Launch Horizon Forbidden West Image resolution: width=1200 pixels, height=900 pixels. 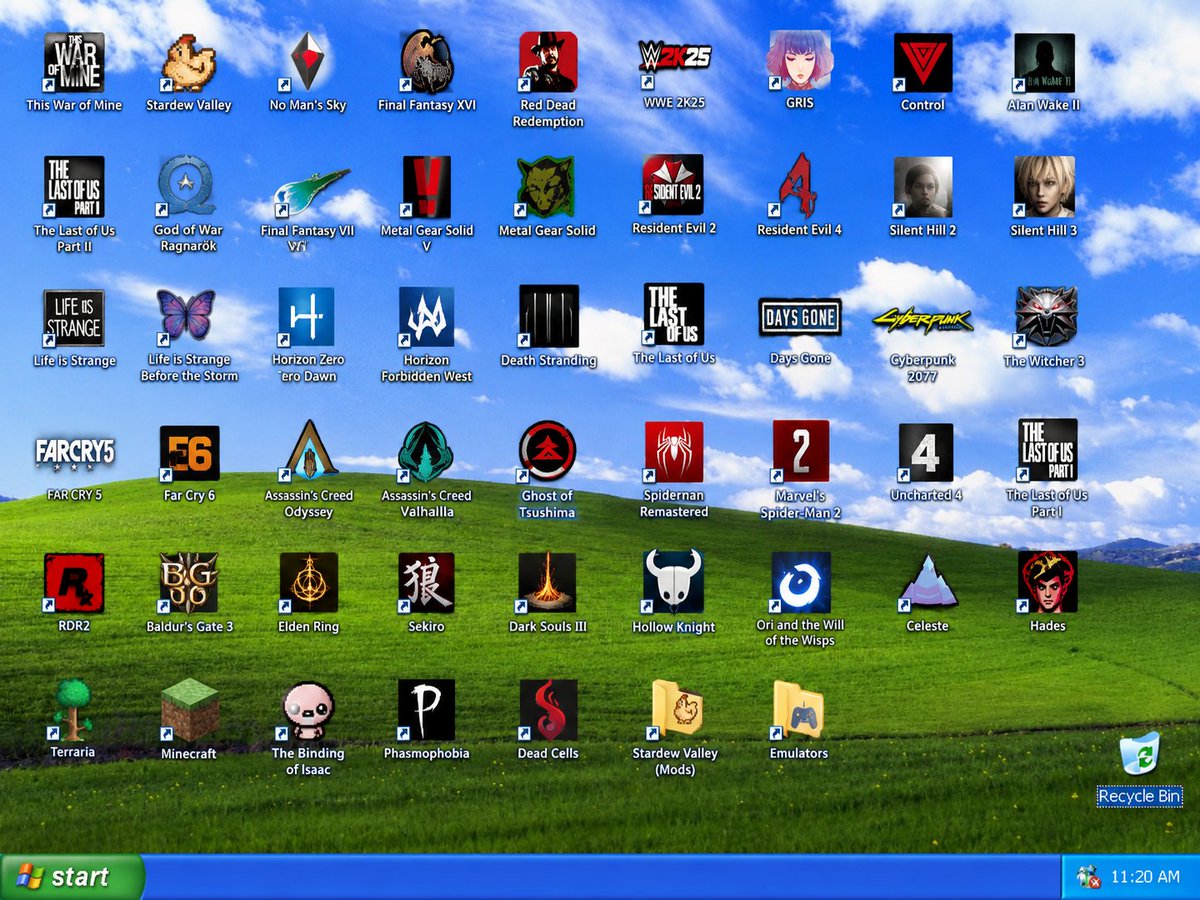point(427,317)
